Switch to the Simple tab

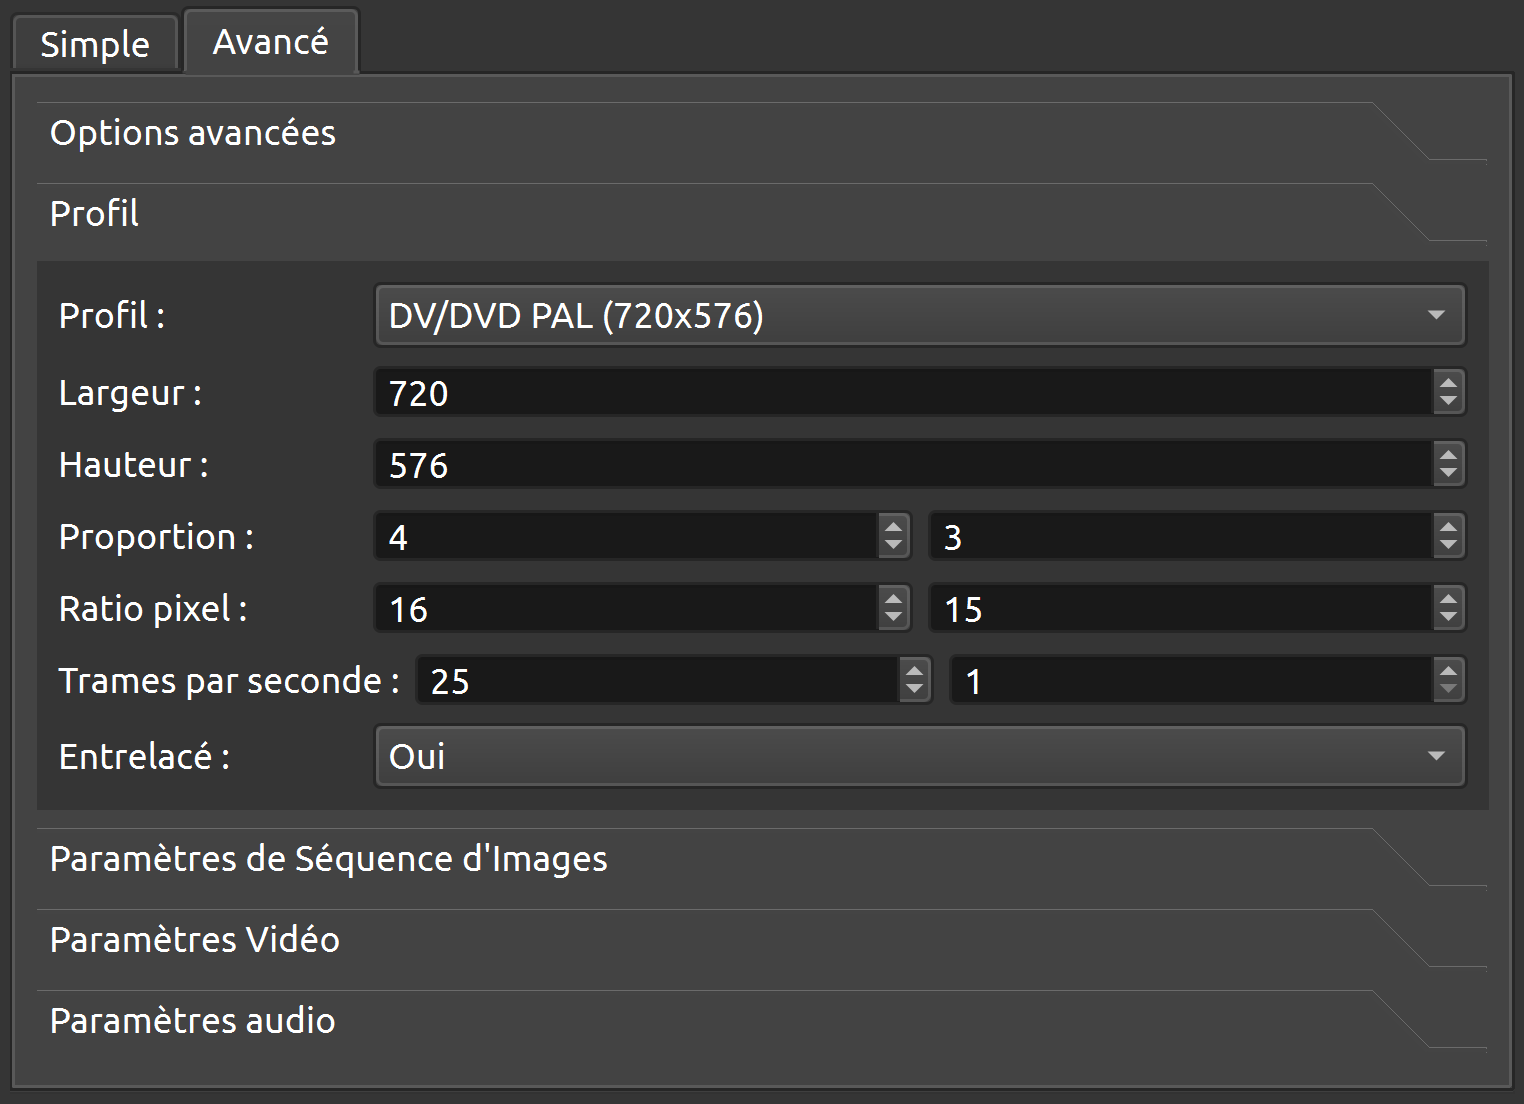tap(95, 44)
